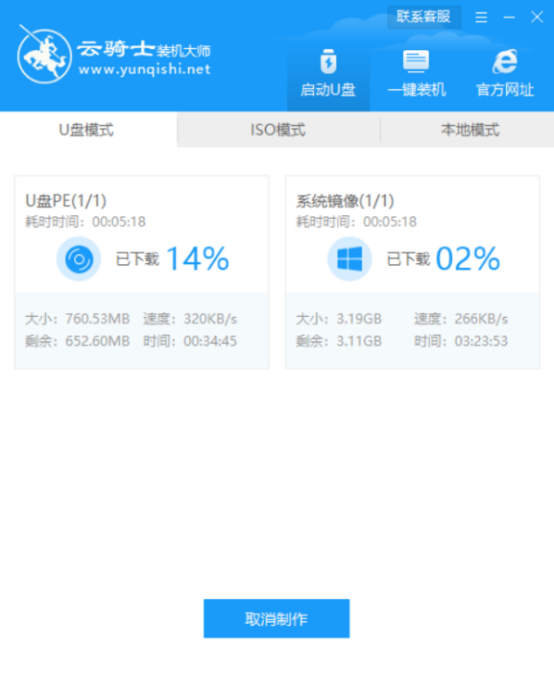The width and height of the screenshot is (554, 685).
Task: Open 一键装机 computer icon
Action: [x=416, y=61]
